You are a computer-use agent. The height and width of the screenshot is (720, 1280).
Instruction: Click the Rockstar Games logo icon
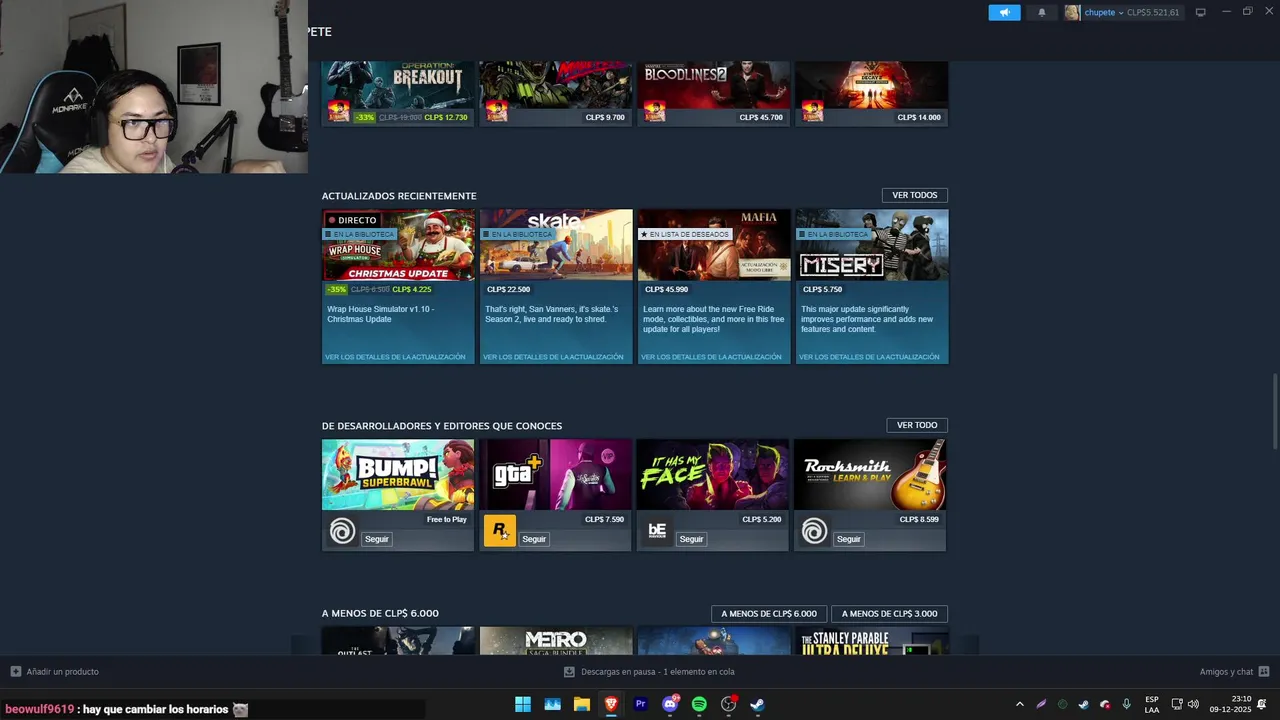click(499, 531)
